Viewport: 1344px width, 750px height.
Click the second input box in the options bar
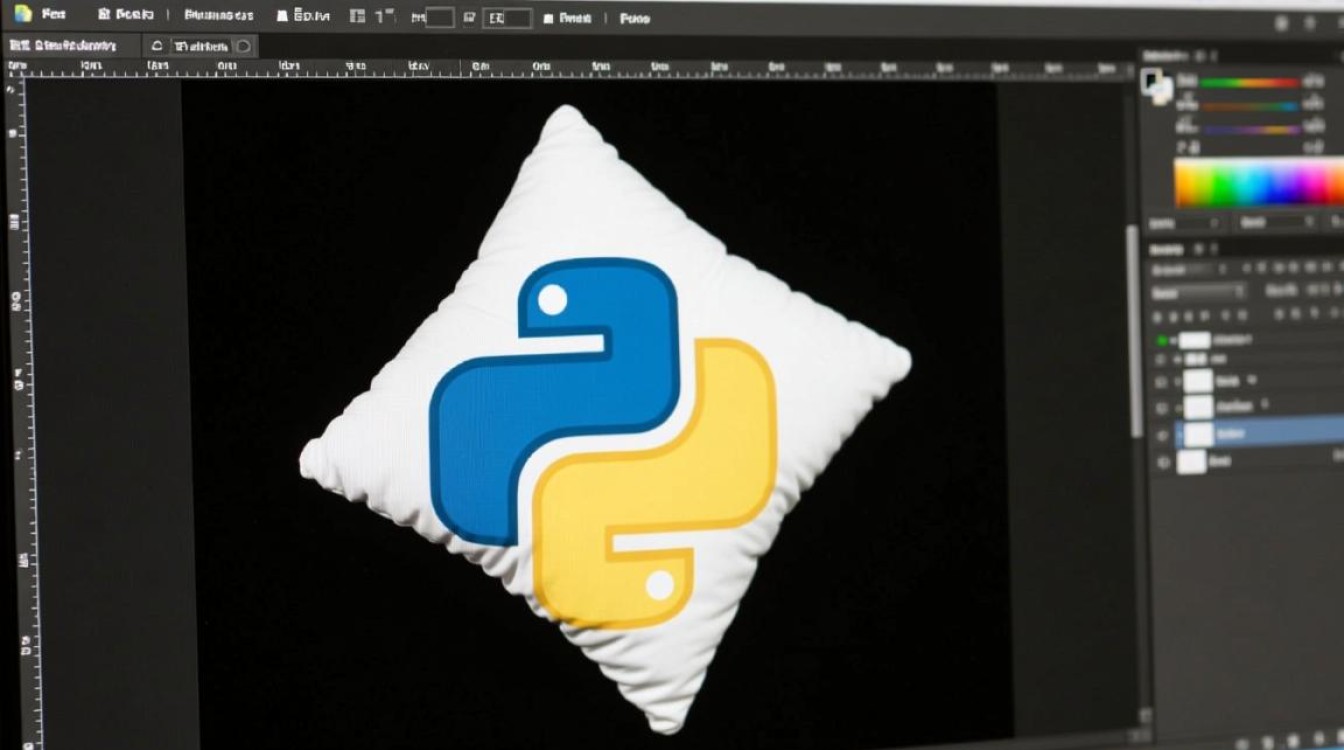[505, 18]
